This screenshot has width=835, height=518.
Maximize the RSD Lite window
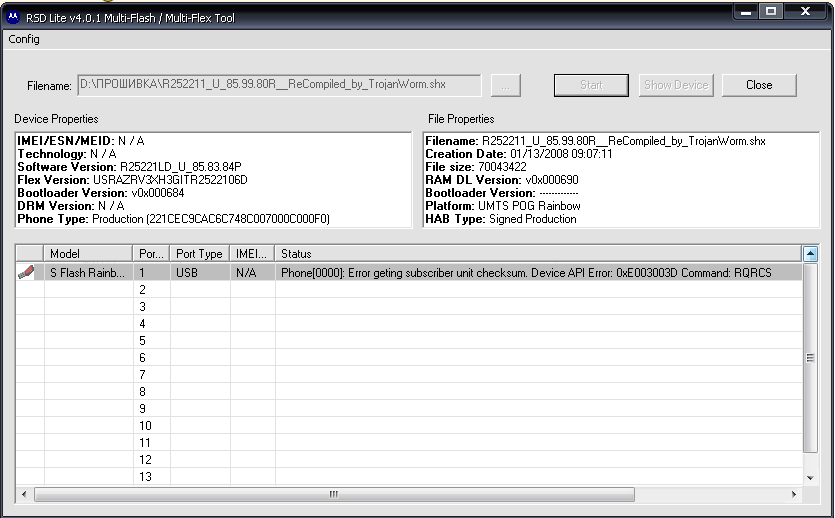click(x=771, y=11)
